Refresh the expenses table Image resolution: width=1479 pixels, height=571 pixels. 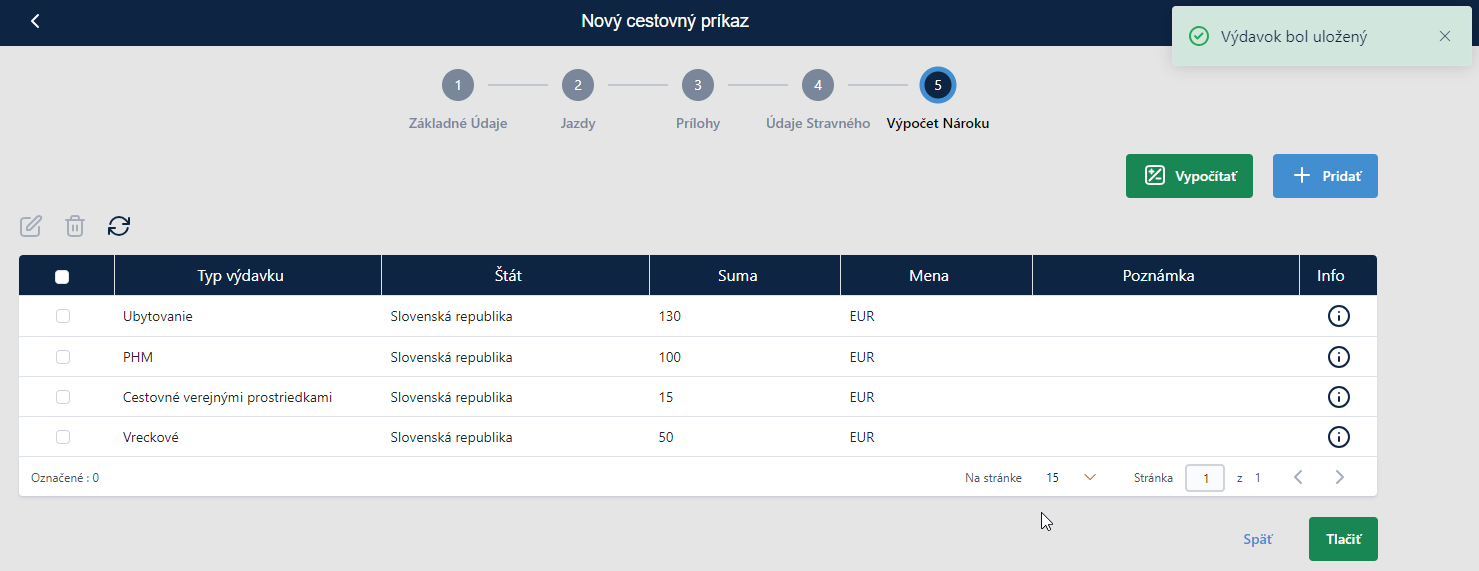(x=119, y=226)
